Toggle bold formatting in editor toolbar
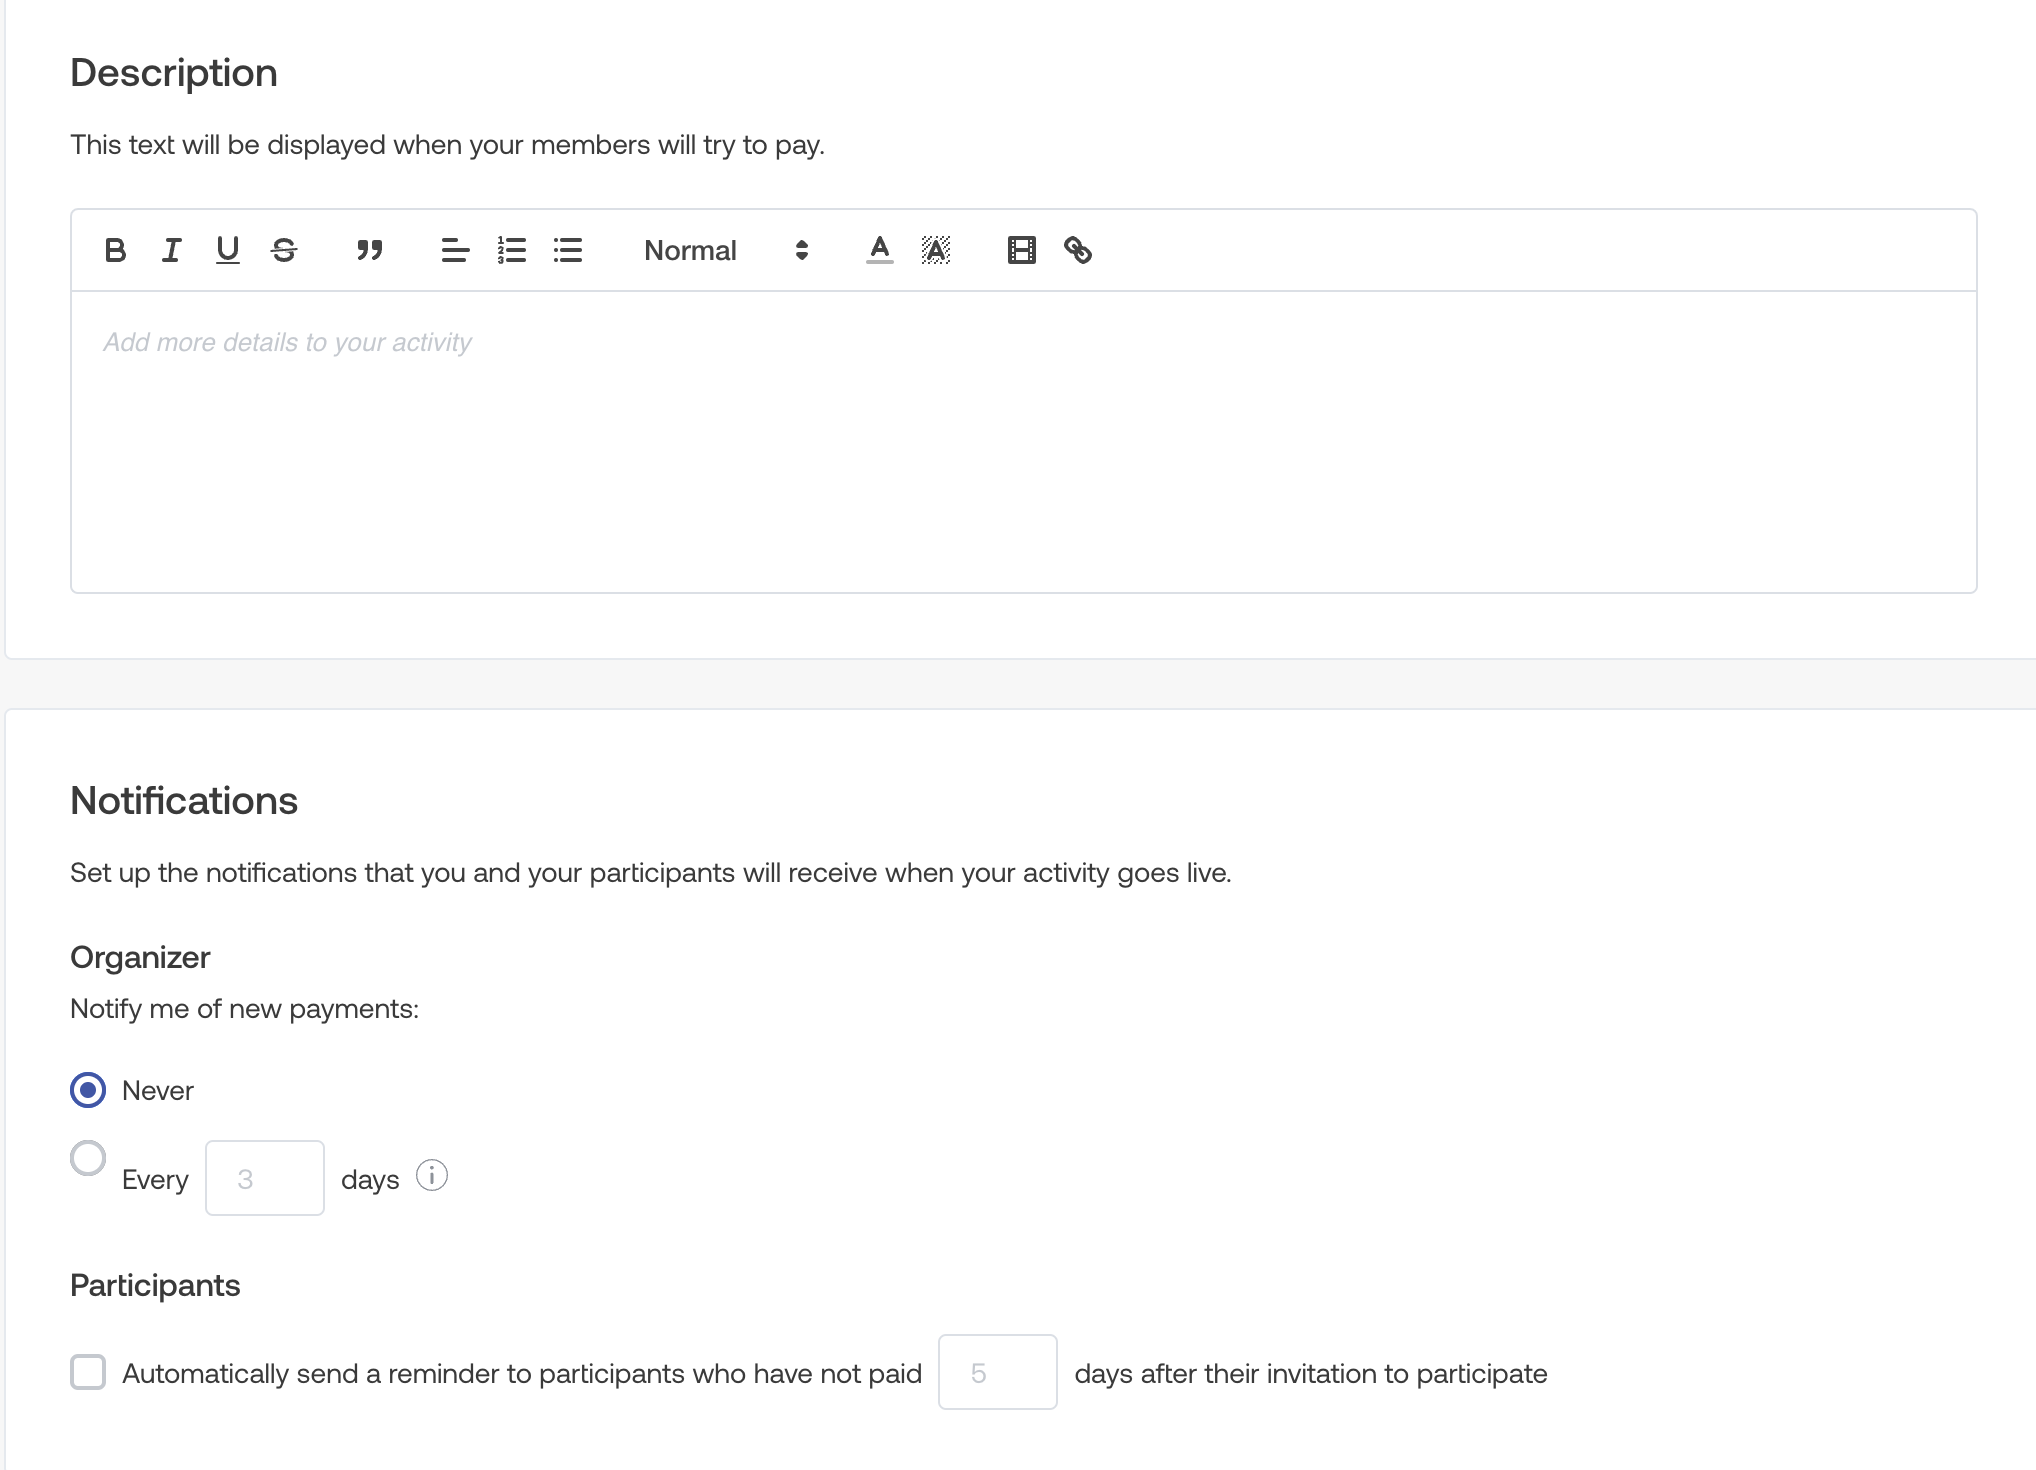 pos(115,250)
